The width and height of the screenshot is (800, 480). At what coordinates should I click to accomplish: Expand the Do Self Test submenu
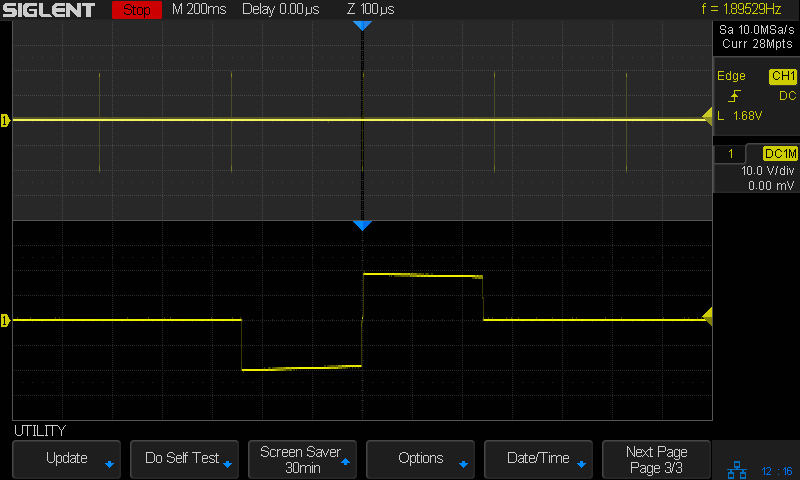pos(184,459)
